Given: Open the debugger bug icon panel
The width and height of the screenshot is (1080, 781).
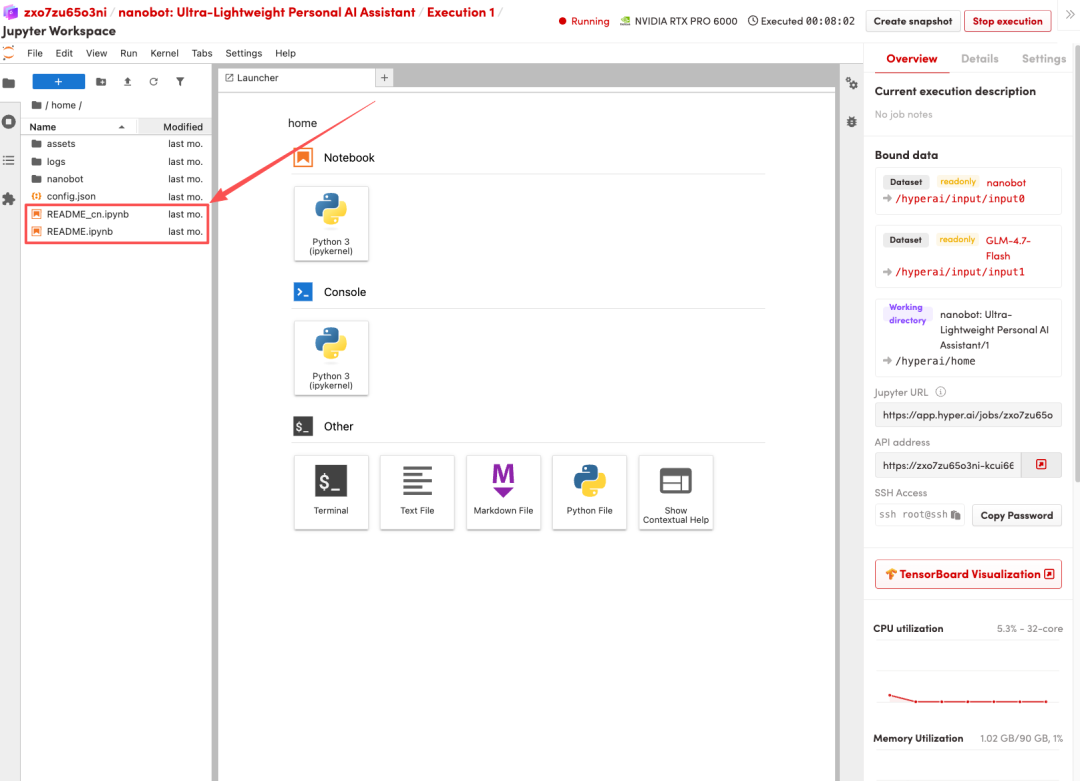Looking at the screenshot, I should (851, 121).
